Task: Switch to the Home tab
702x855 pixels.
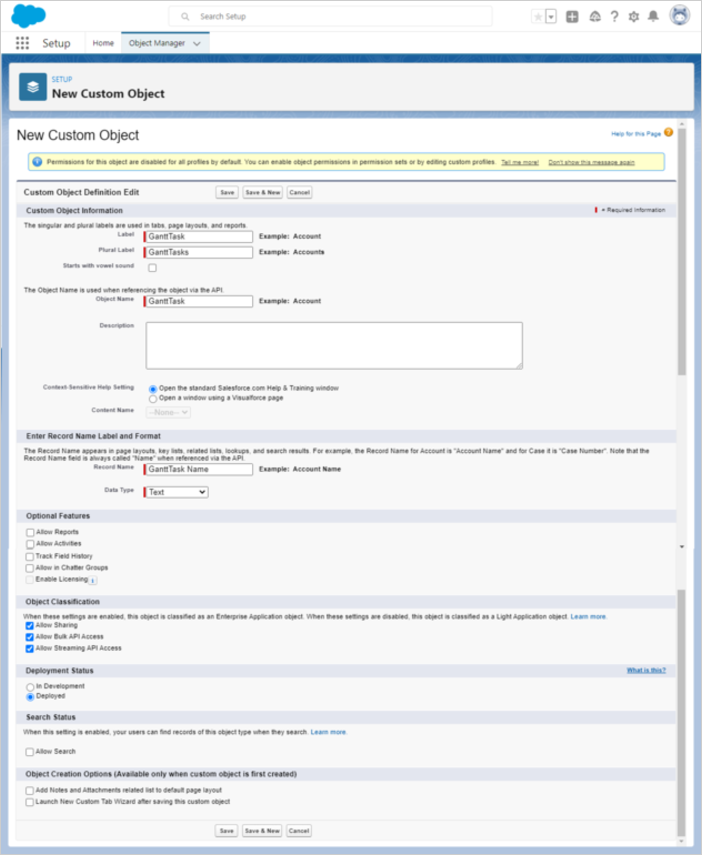Action: pyautogui.click(x=103, y=44)
